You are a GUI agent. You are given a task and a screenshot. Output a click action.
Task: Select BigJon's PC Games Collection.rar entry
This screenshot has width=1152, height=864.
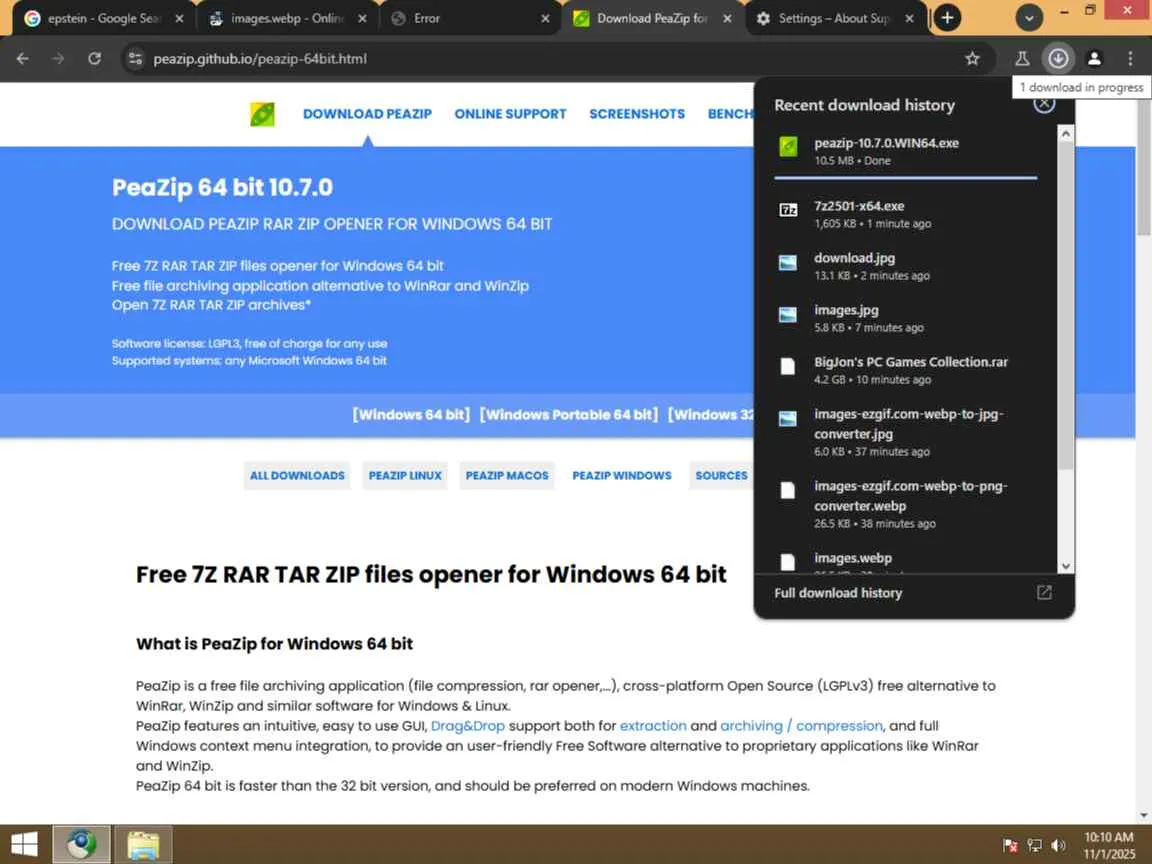click(x=905, y=370)
